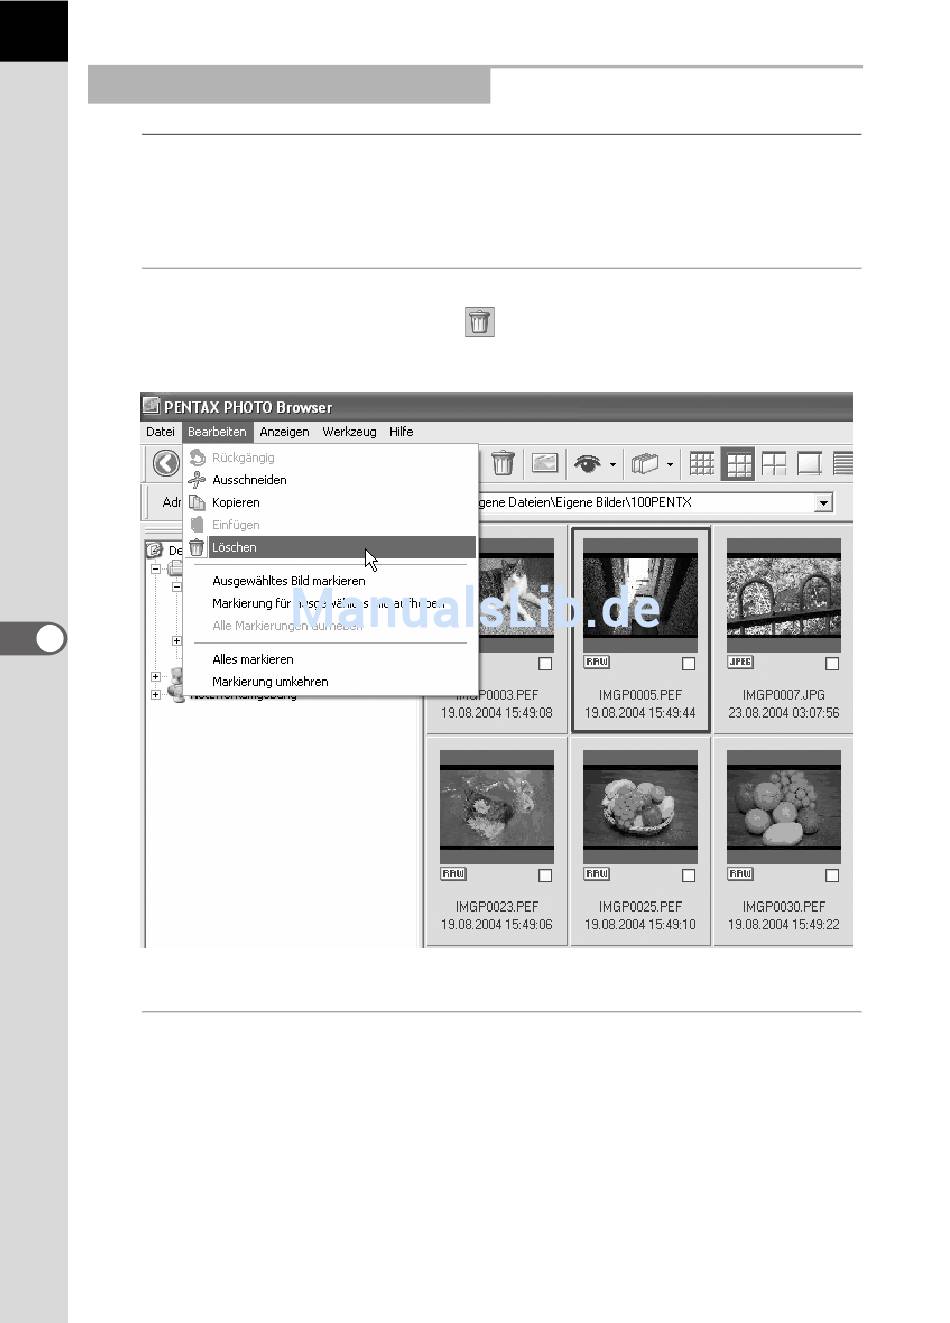Switch to the list detail view button
This screenshot has width=950, height=1323.
tap(843, 463)
